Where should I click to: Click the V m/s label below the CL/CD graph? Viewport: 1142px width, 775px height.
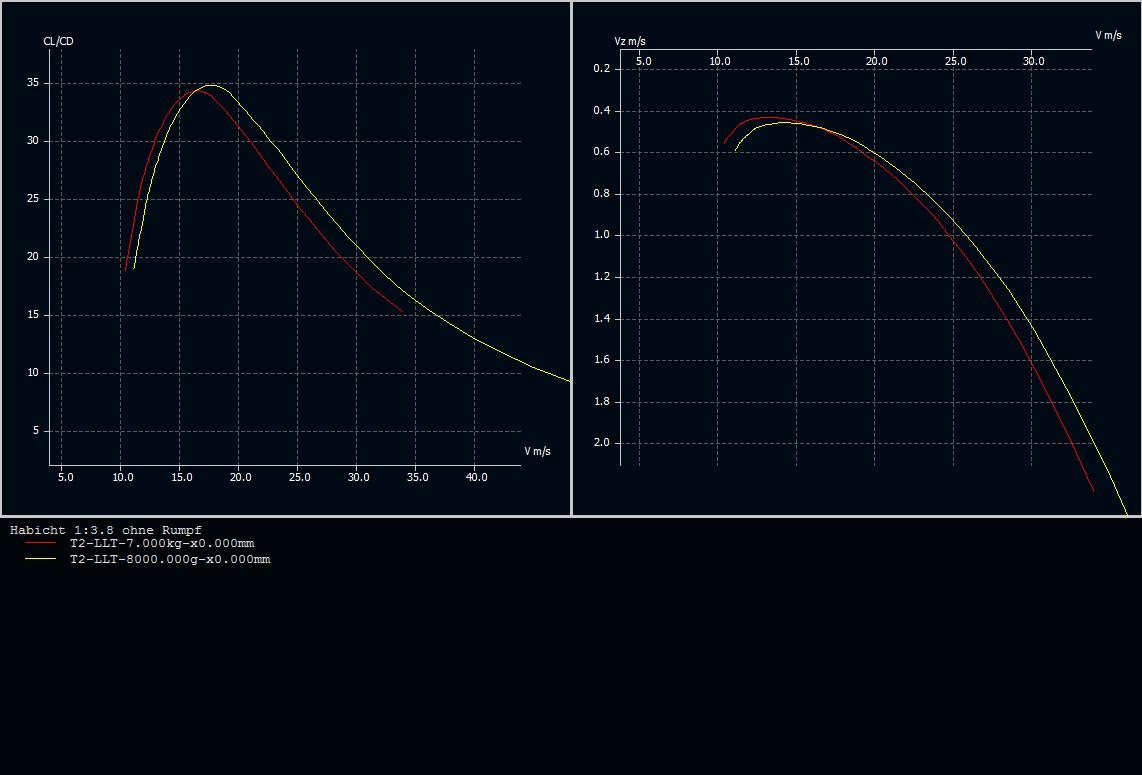(x=537, y=451)
